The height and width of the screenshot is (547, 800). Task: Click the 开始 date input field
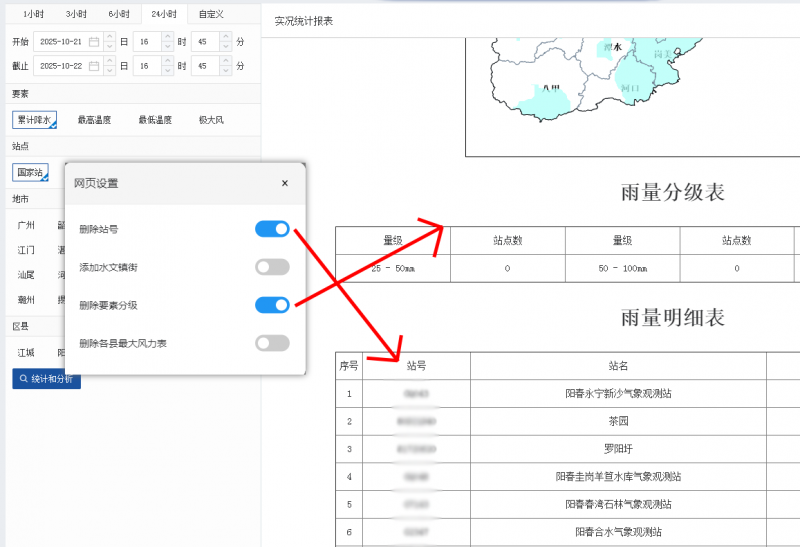[x=62, y=42]
